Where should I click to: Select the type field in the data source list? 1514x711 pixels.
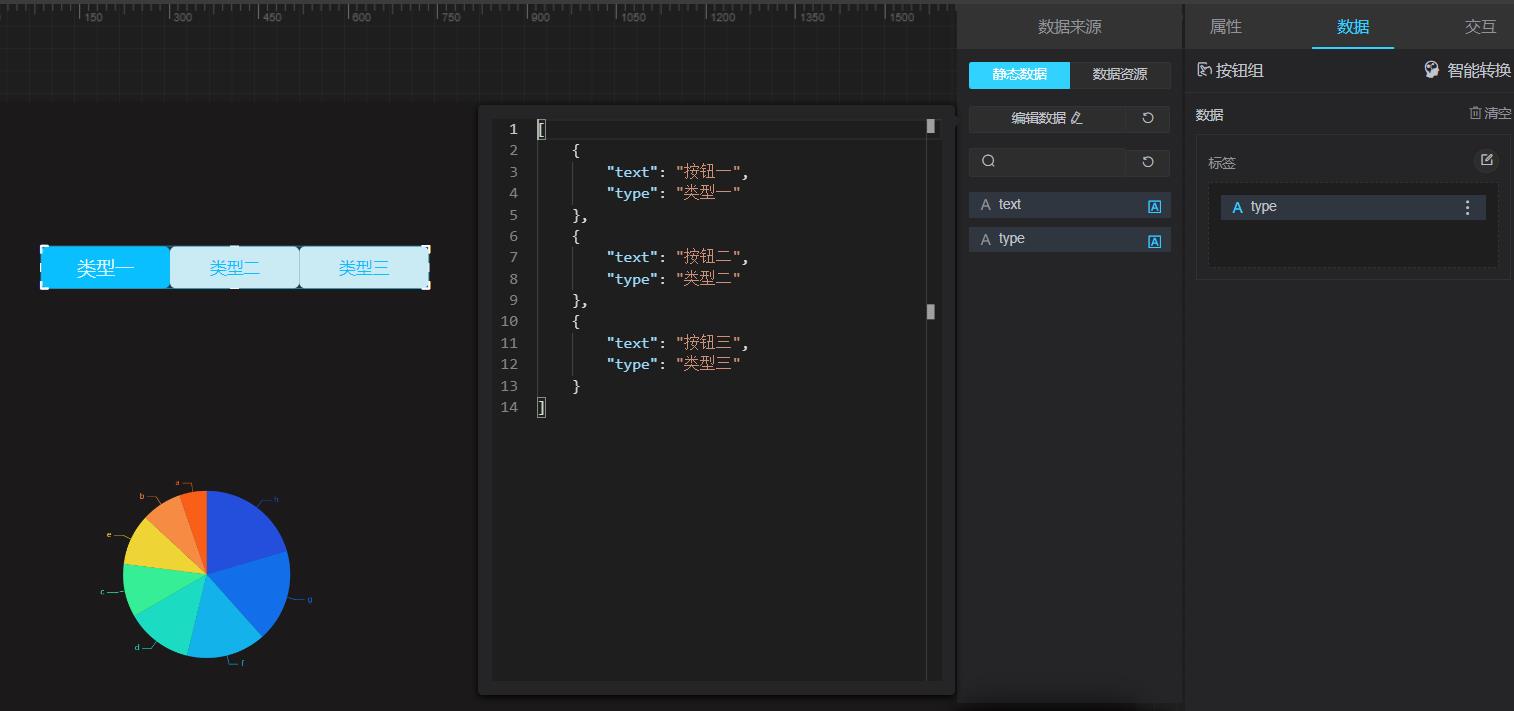click(x=1069, y=239)
